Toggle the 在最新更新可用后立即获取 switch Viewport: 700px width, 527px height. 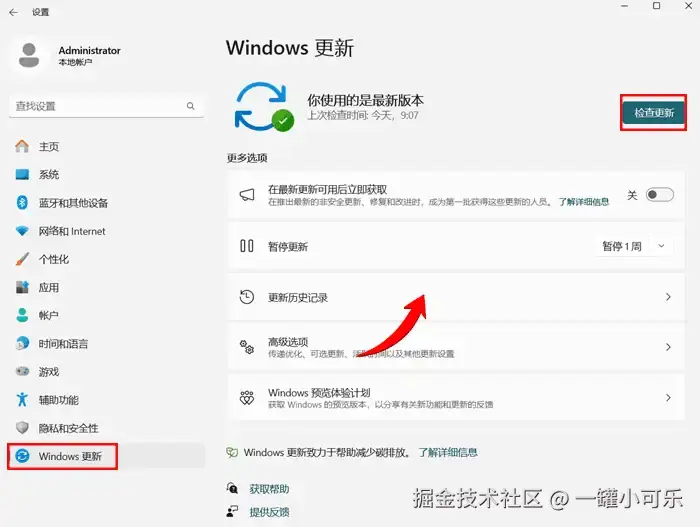(x=660, y=195)
